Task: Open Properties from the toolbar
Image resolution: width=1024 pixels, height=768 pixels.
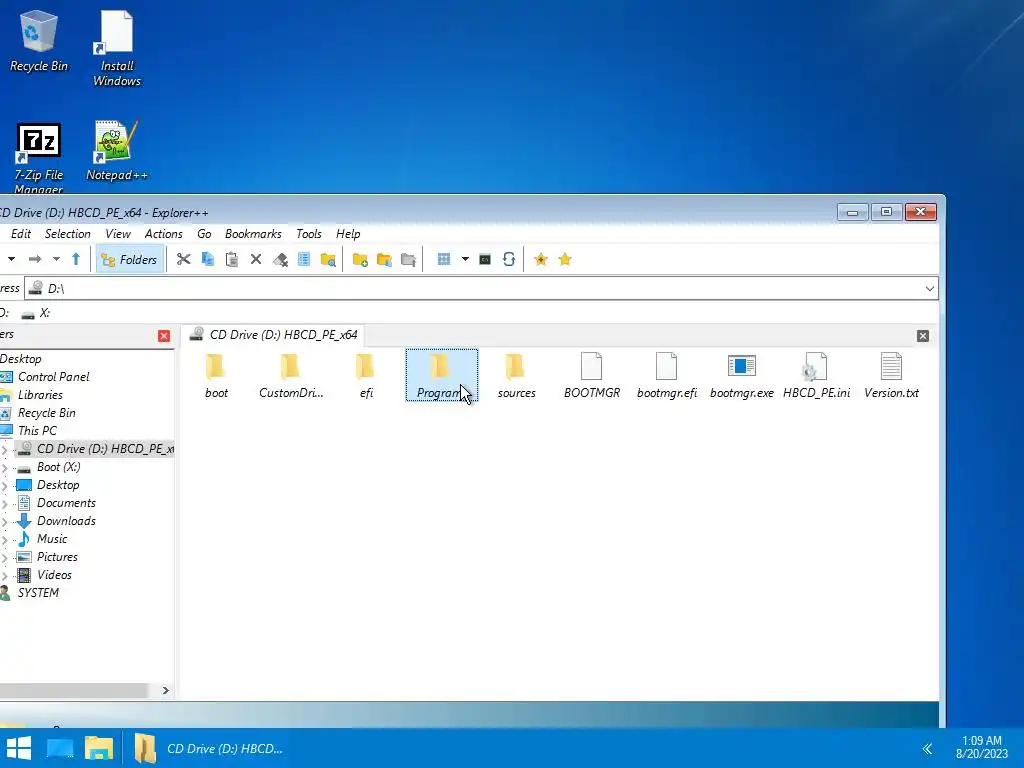Action: tap(304, 259)
